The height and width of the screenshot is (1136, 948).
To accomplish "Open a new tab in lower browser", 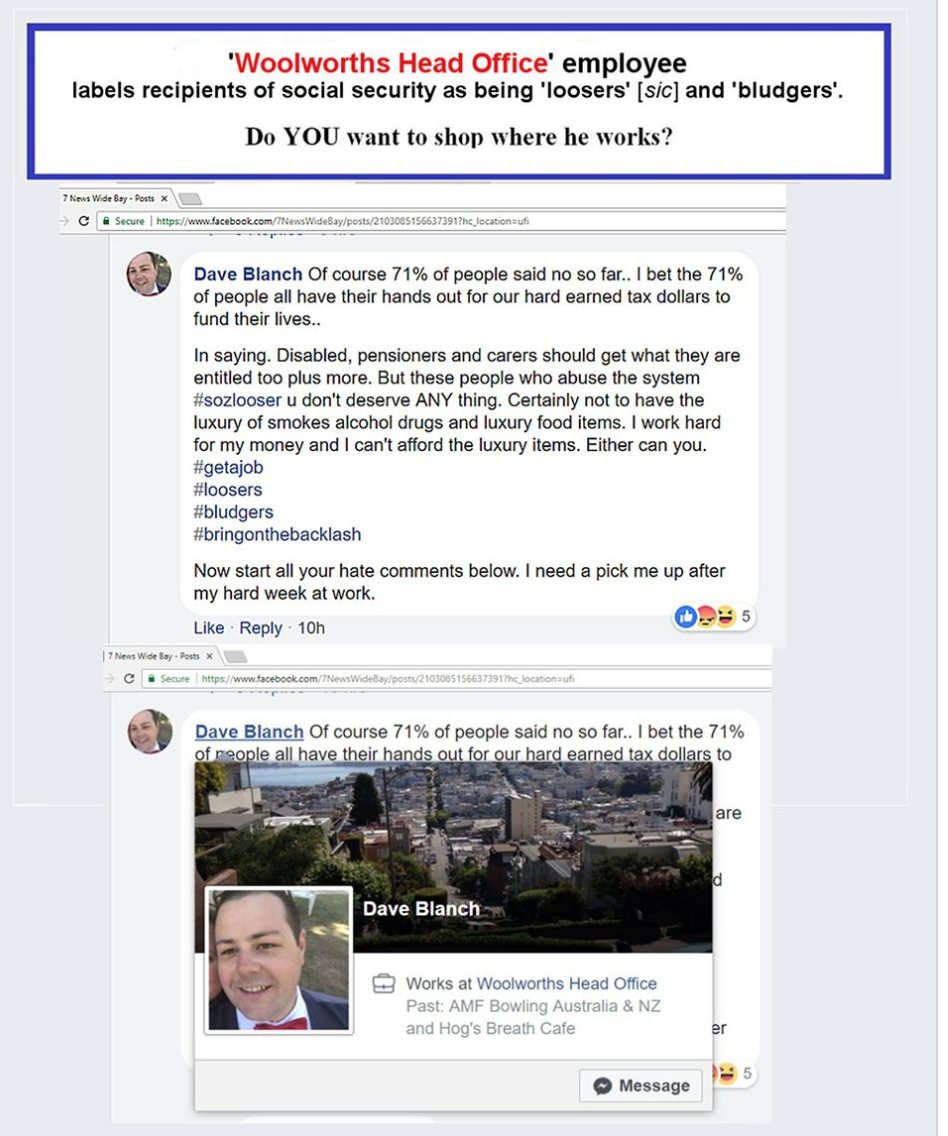I will (x=235, y=656).
